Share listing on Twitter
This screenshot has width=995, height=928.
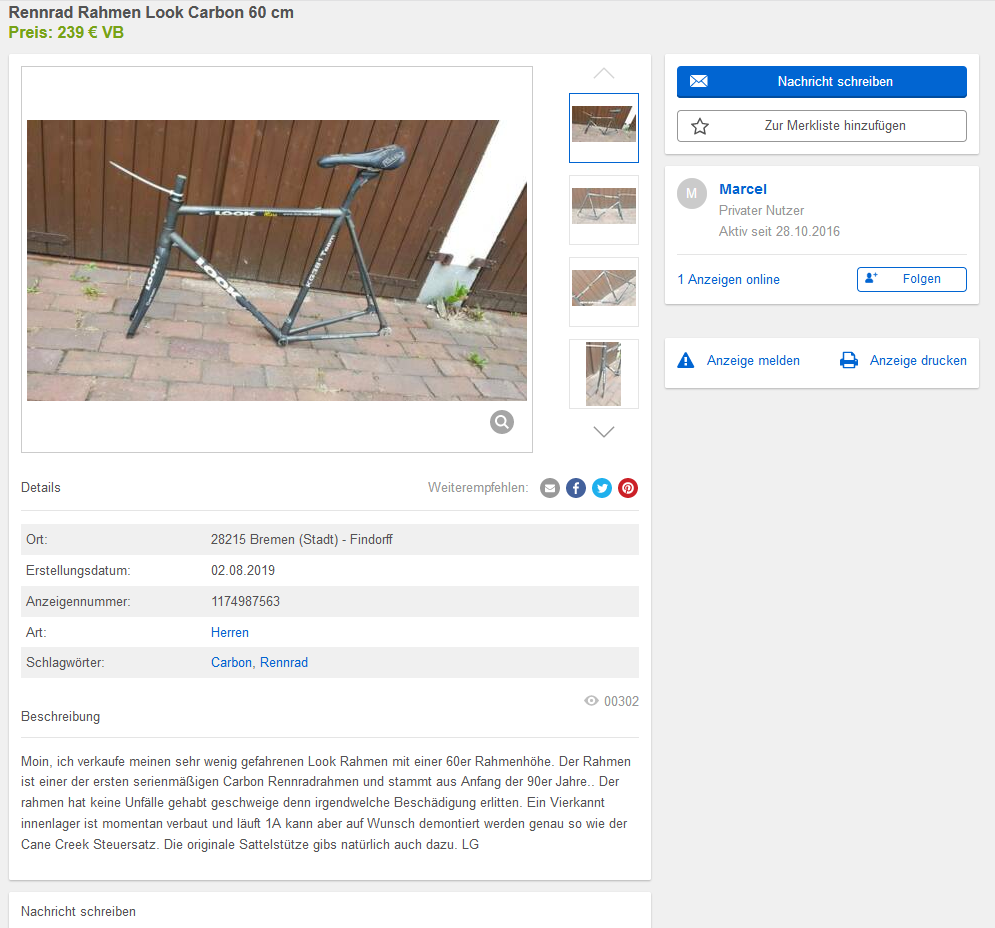pyautogui.click(x=602, y=488)
